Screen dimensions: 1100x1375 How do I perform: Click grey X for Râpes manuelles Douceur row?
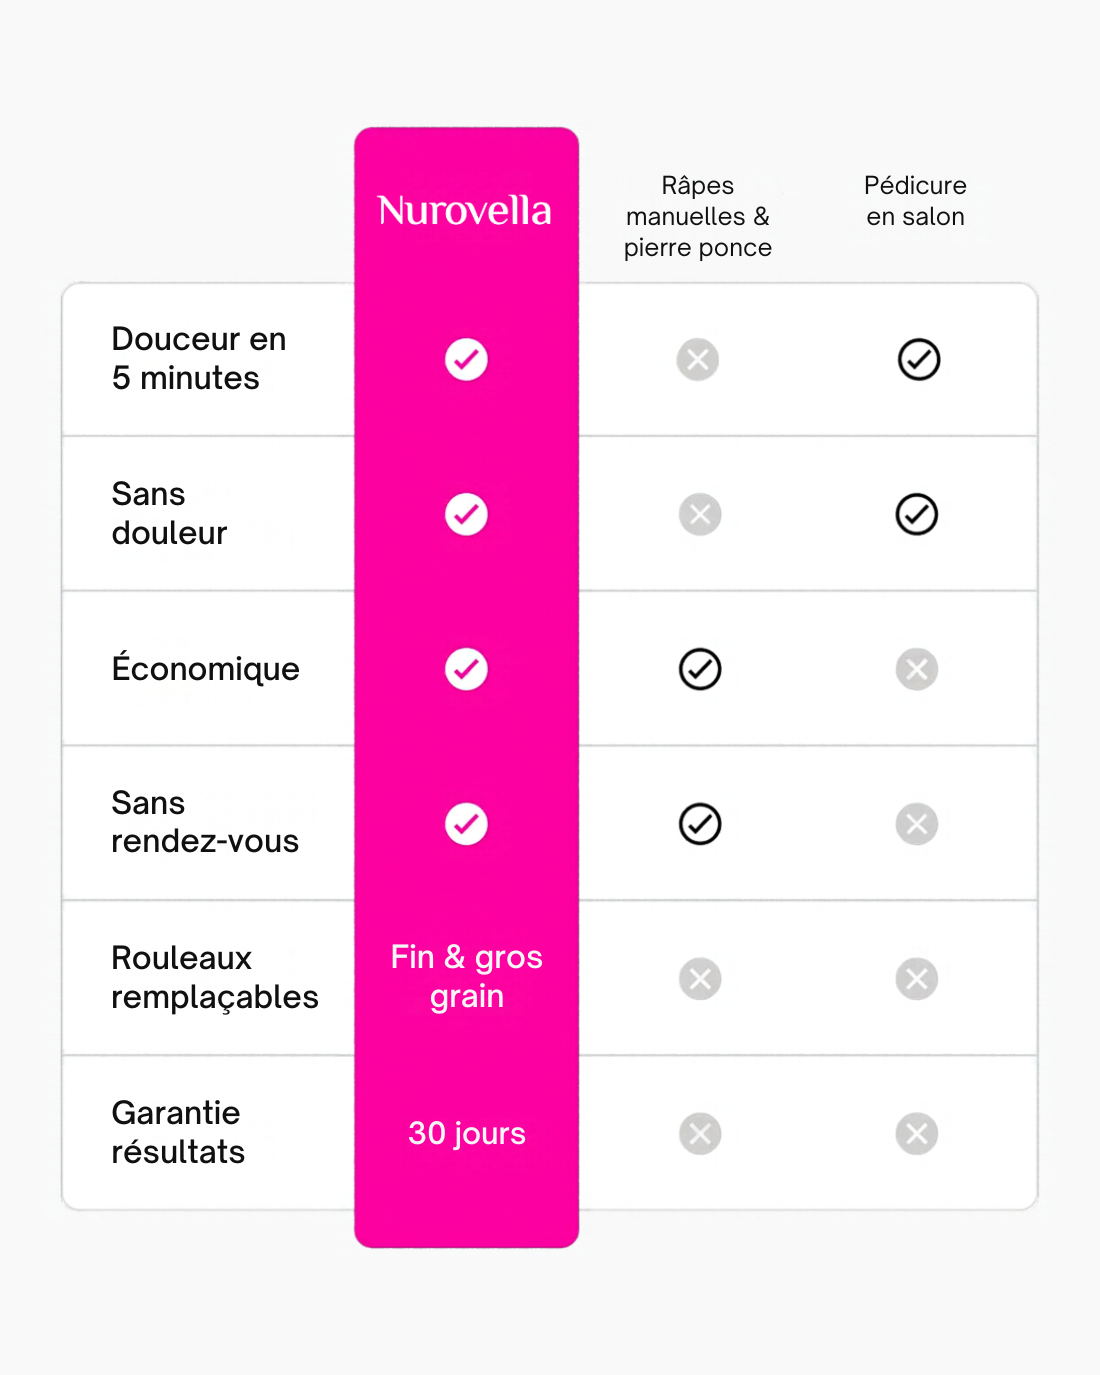(x=698, y=359)
